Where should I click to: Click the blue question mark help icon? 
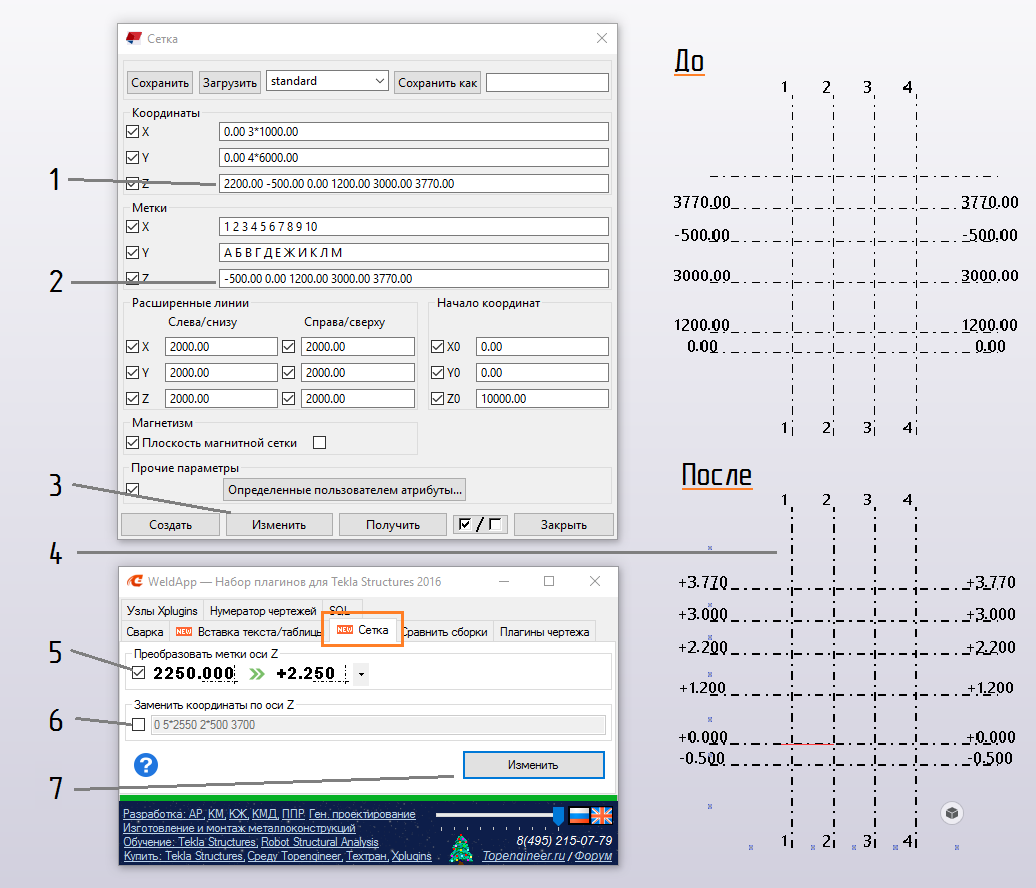click(146, 766)
